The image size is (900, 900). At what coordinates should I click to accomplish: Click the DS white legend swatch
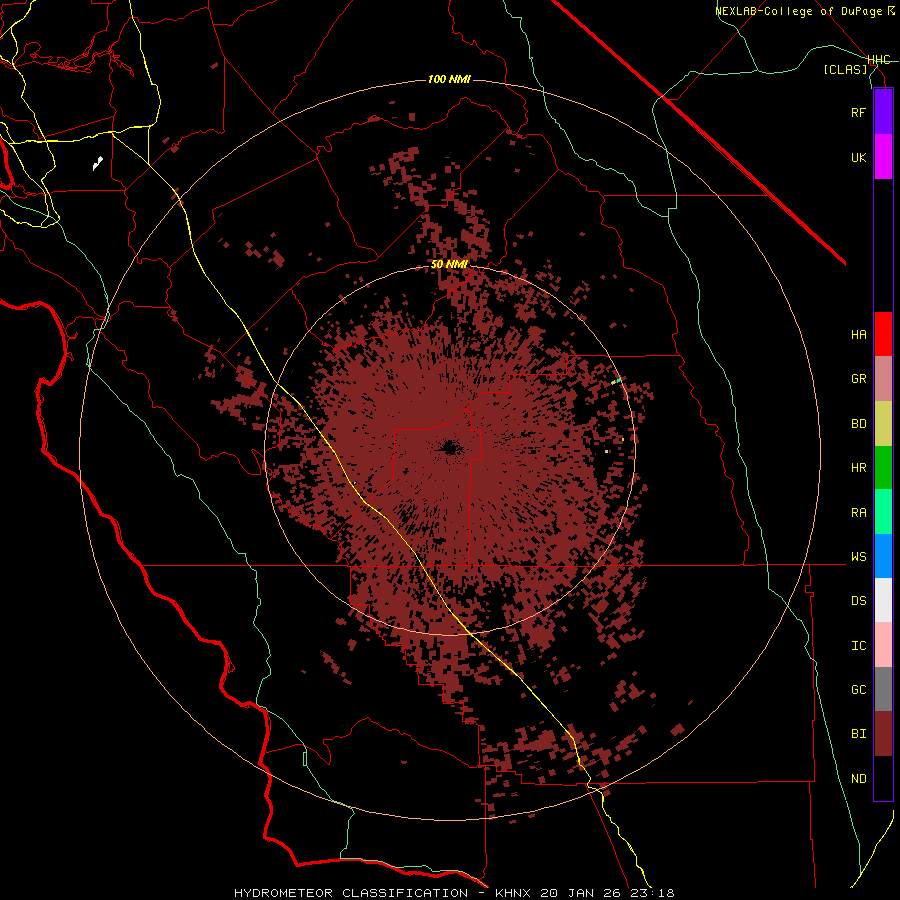click(x=883, y=600)
